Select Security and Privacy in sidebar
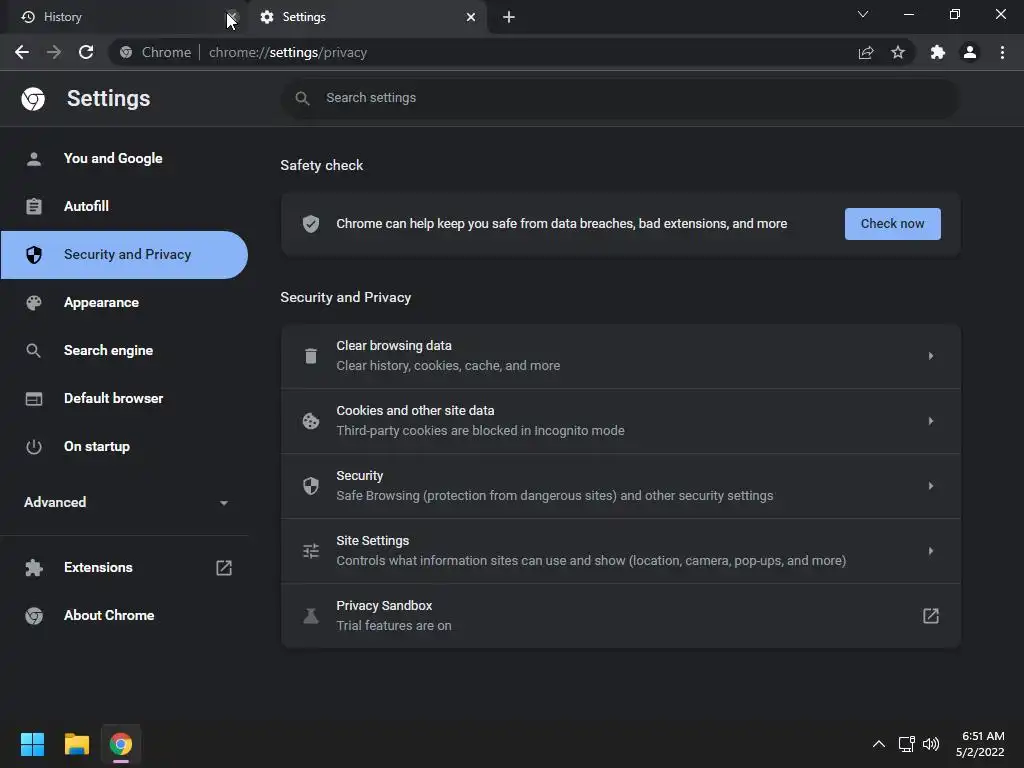This screenshot has height=768, width=1024. coord(125,255)
